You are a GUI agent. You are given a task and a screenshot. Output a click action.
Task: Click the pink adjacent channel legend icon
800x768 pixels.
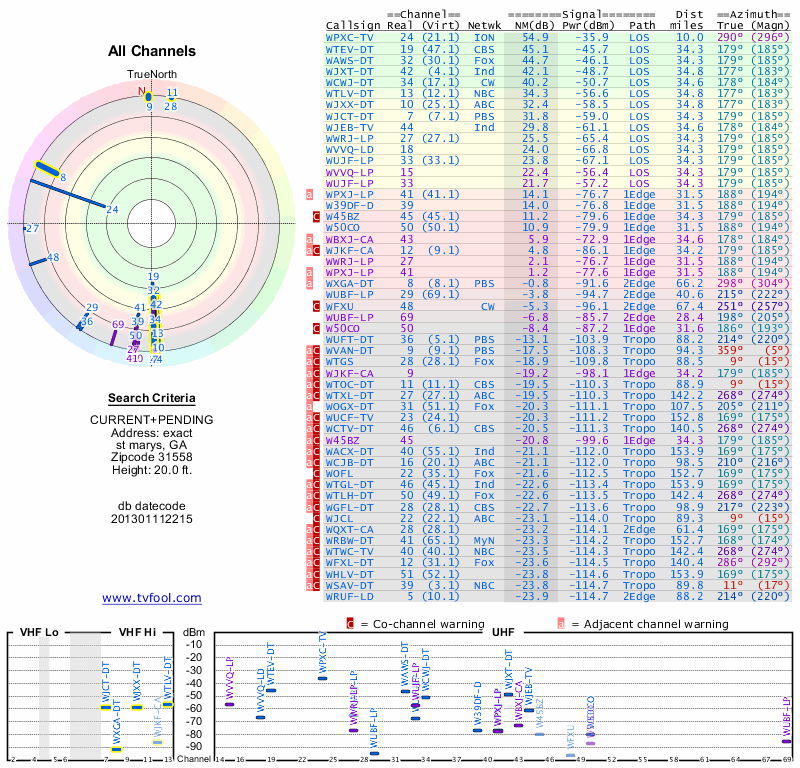tap(561, 624)
